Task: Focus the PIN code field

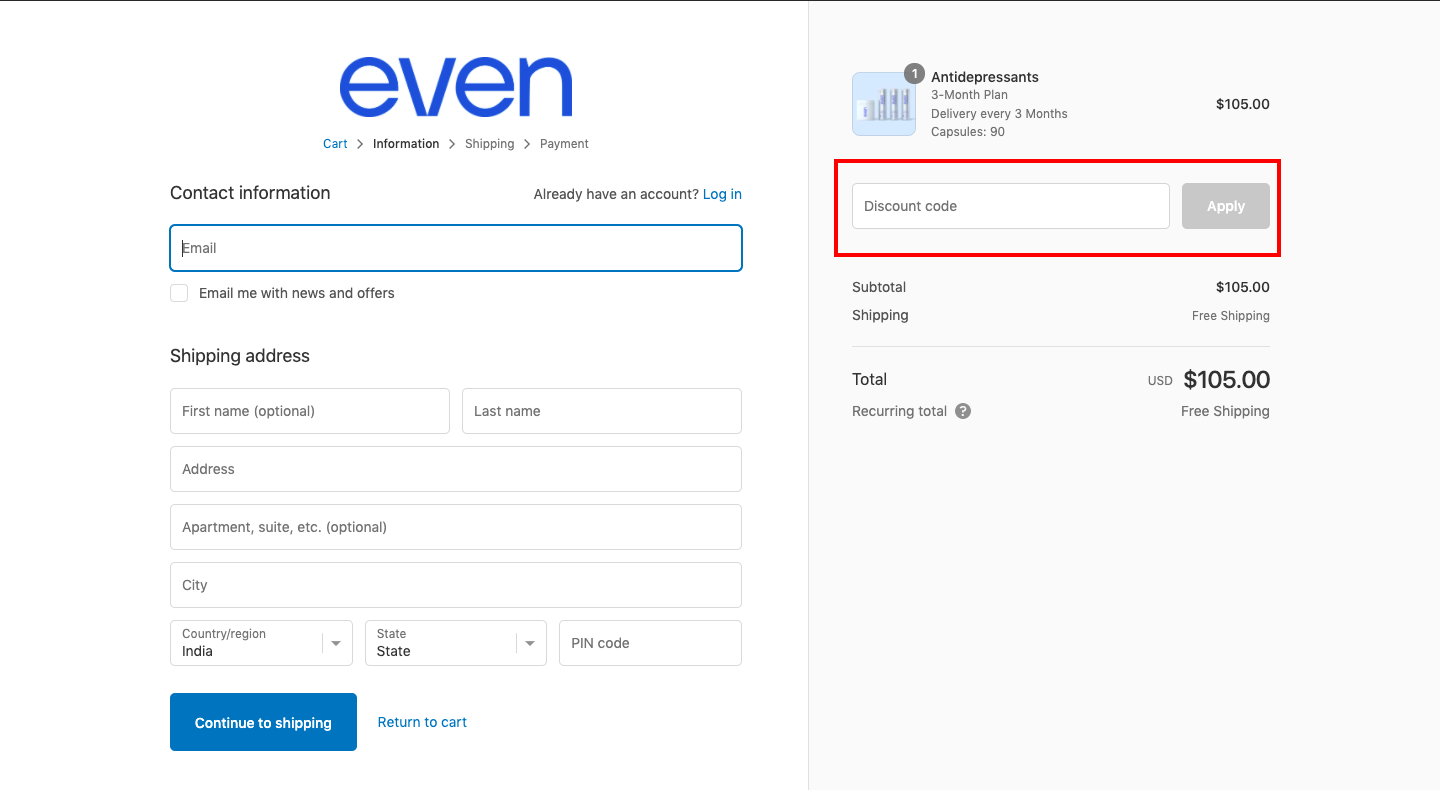Action: 650,643
